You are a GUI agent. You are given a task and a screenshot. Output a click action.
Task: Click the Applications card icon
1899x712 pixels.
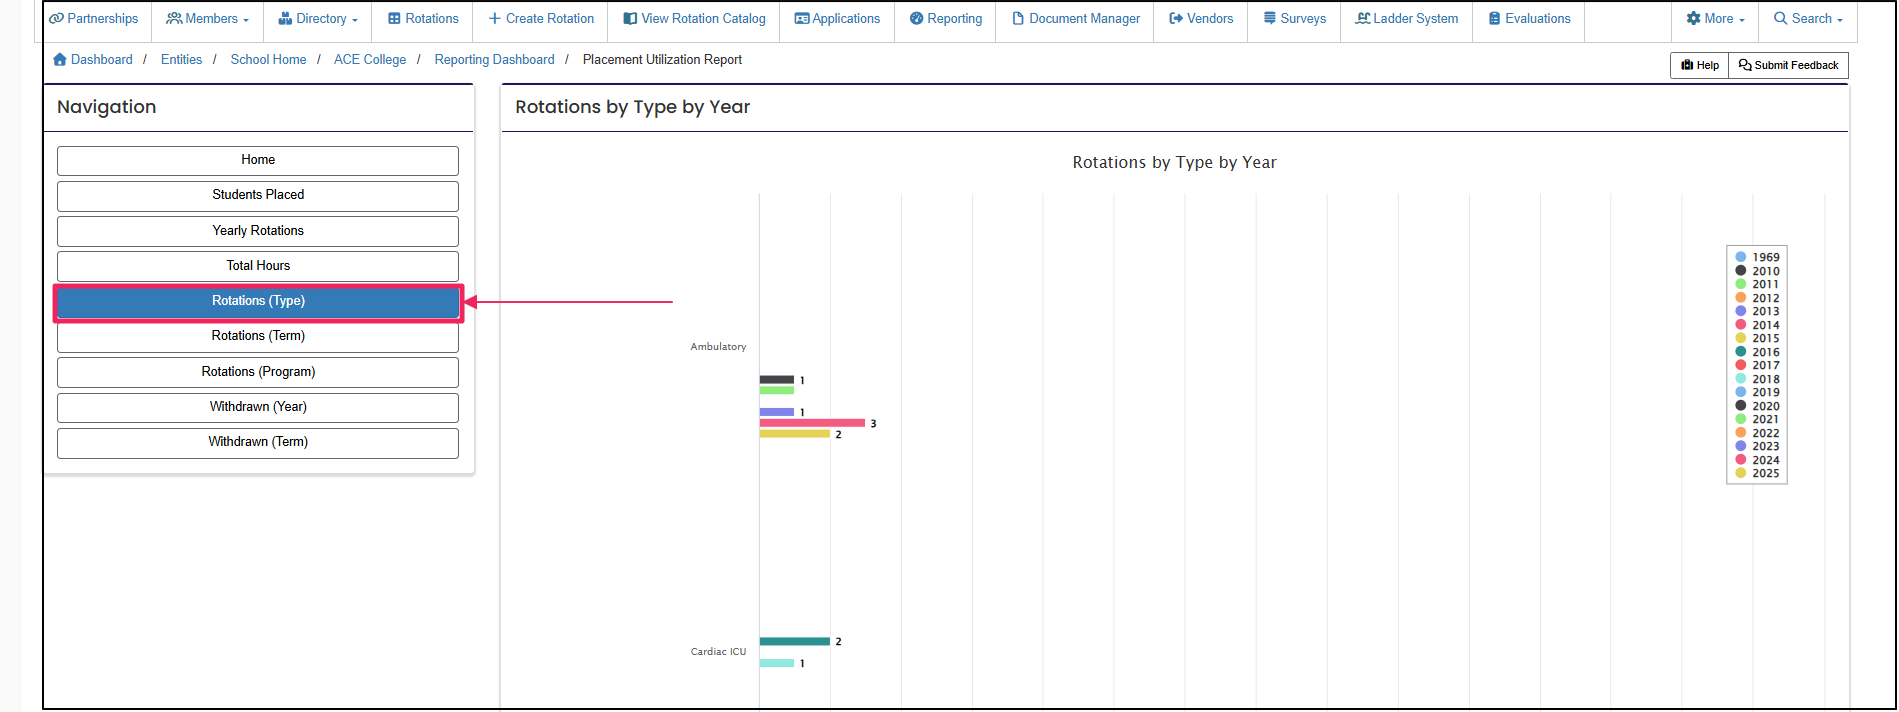[x=802, y=19]
